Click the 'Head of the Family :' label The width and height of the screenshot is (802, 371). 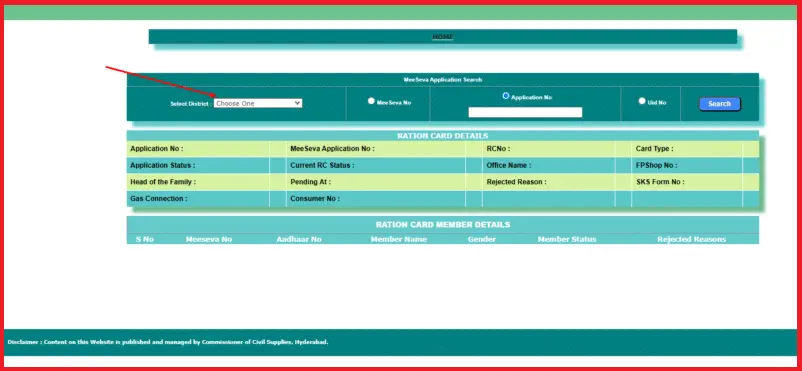click(x=163, y=182)
